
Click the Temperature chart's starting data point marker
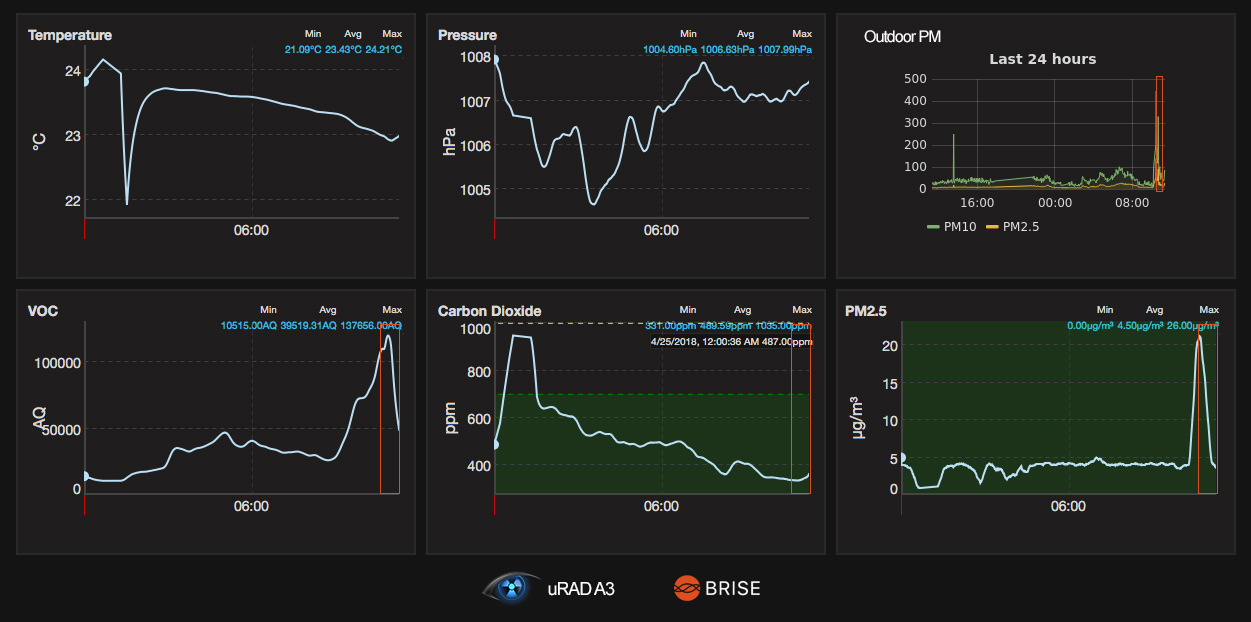85,81
